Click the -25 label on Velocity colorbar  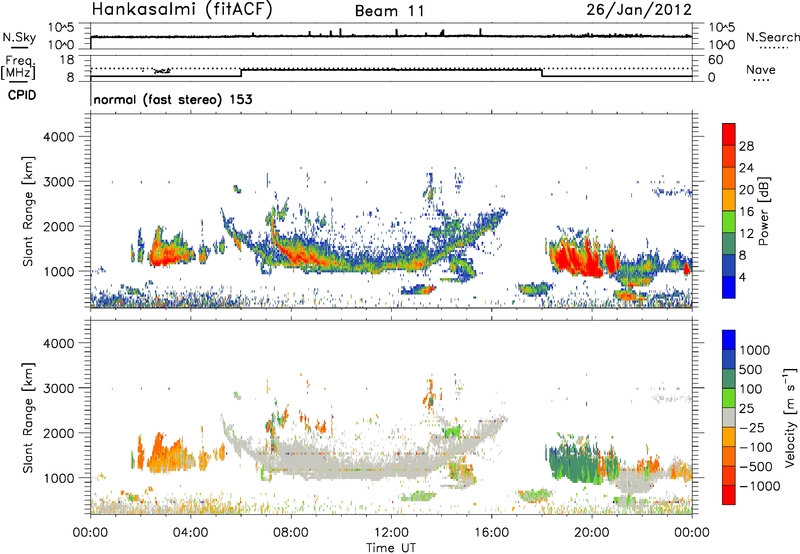click(x=752, y=428)
